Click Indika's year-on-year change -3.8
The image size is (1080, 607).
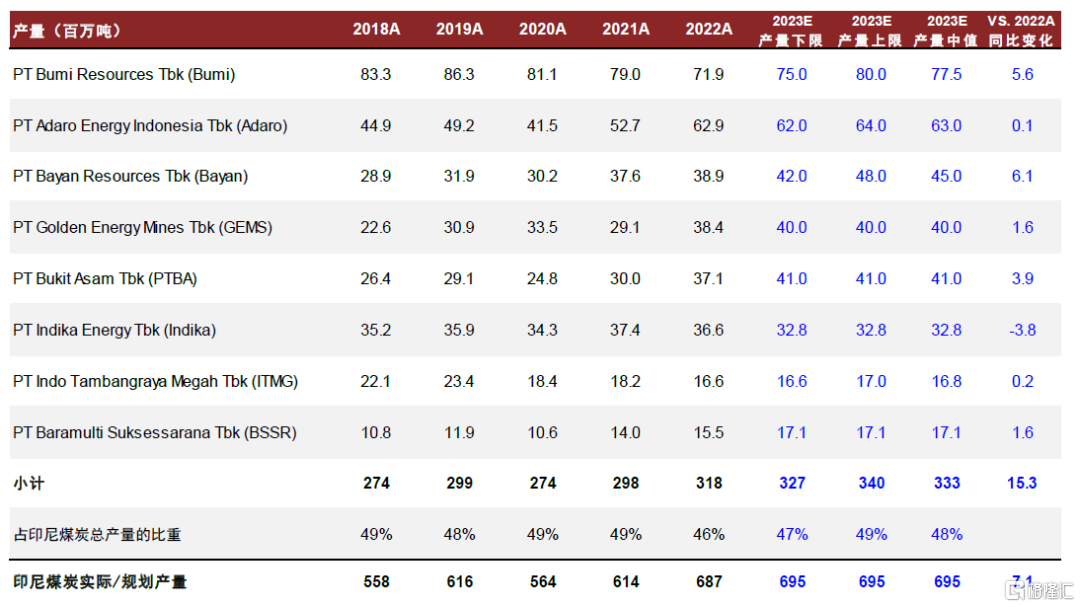pos(1022,330)
